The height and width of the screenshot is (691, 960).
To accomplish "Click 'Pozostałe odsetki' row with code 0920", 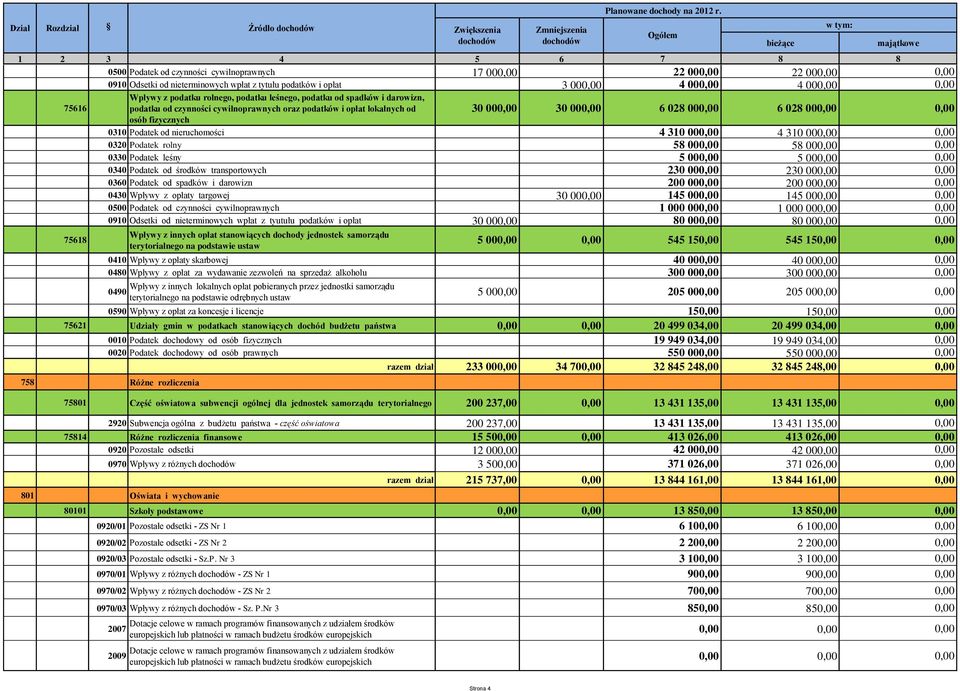I will coord(480,449).
